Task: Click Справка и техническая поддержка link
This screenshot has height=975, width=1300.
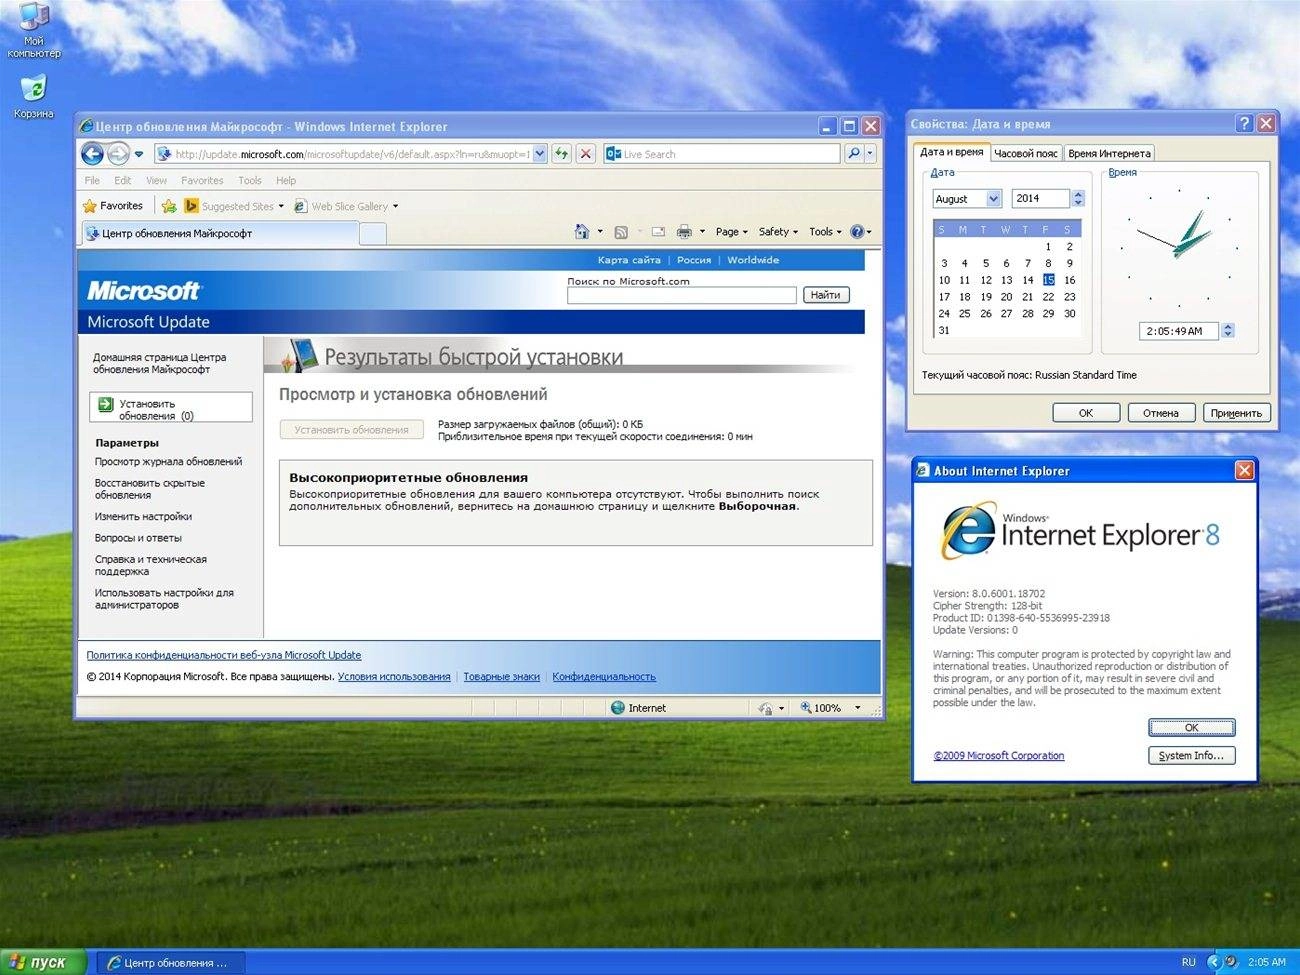Action: coord(151,566)
